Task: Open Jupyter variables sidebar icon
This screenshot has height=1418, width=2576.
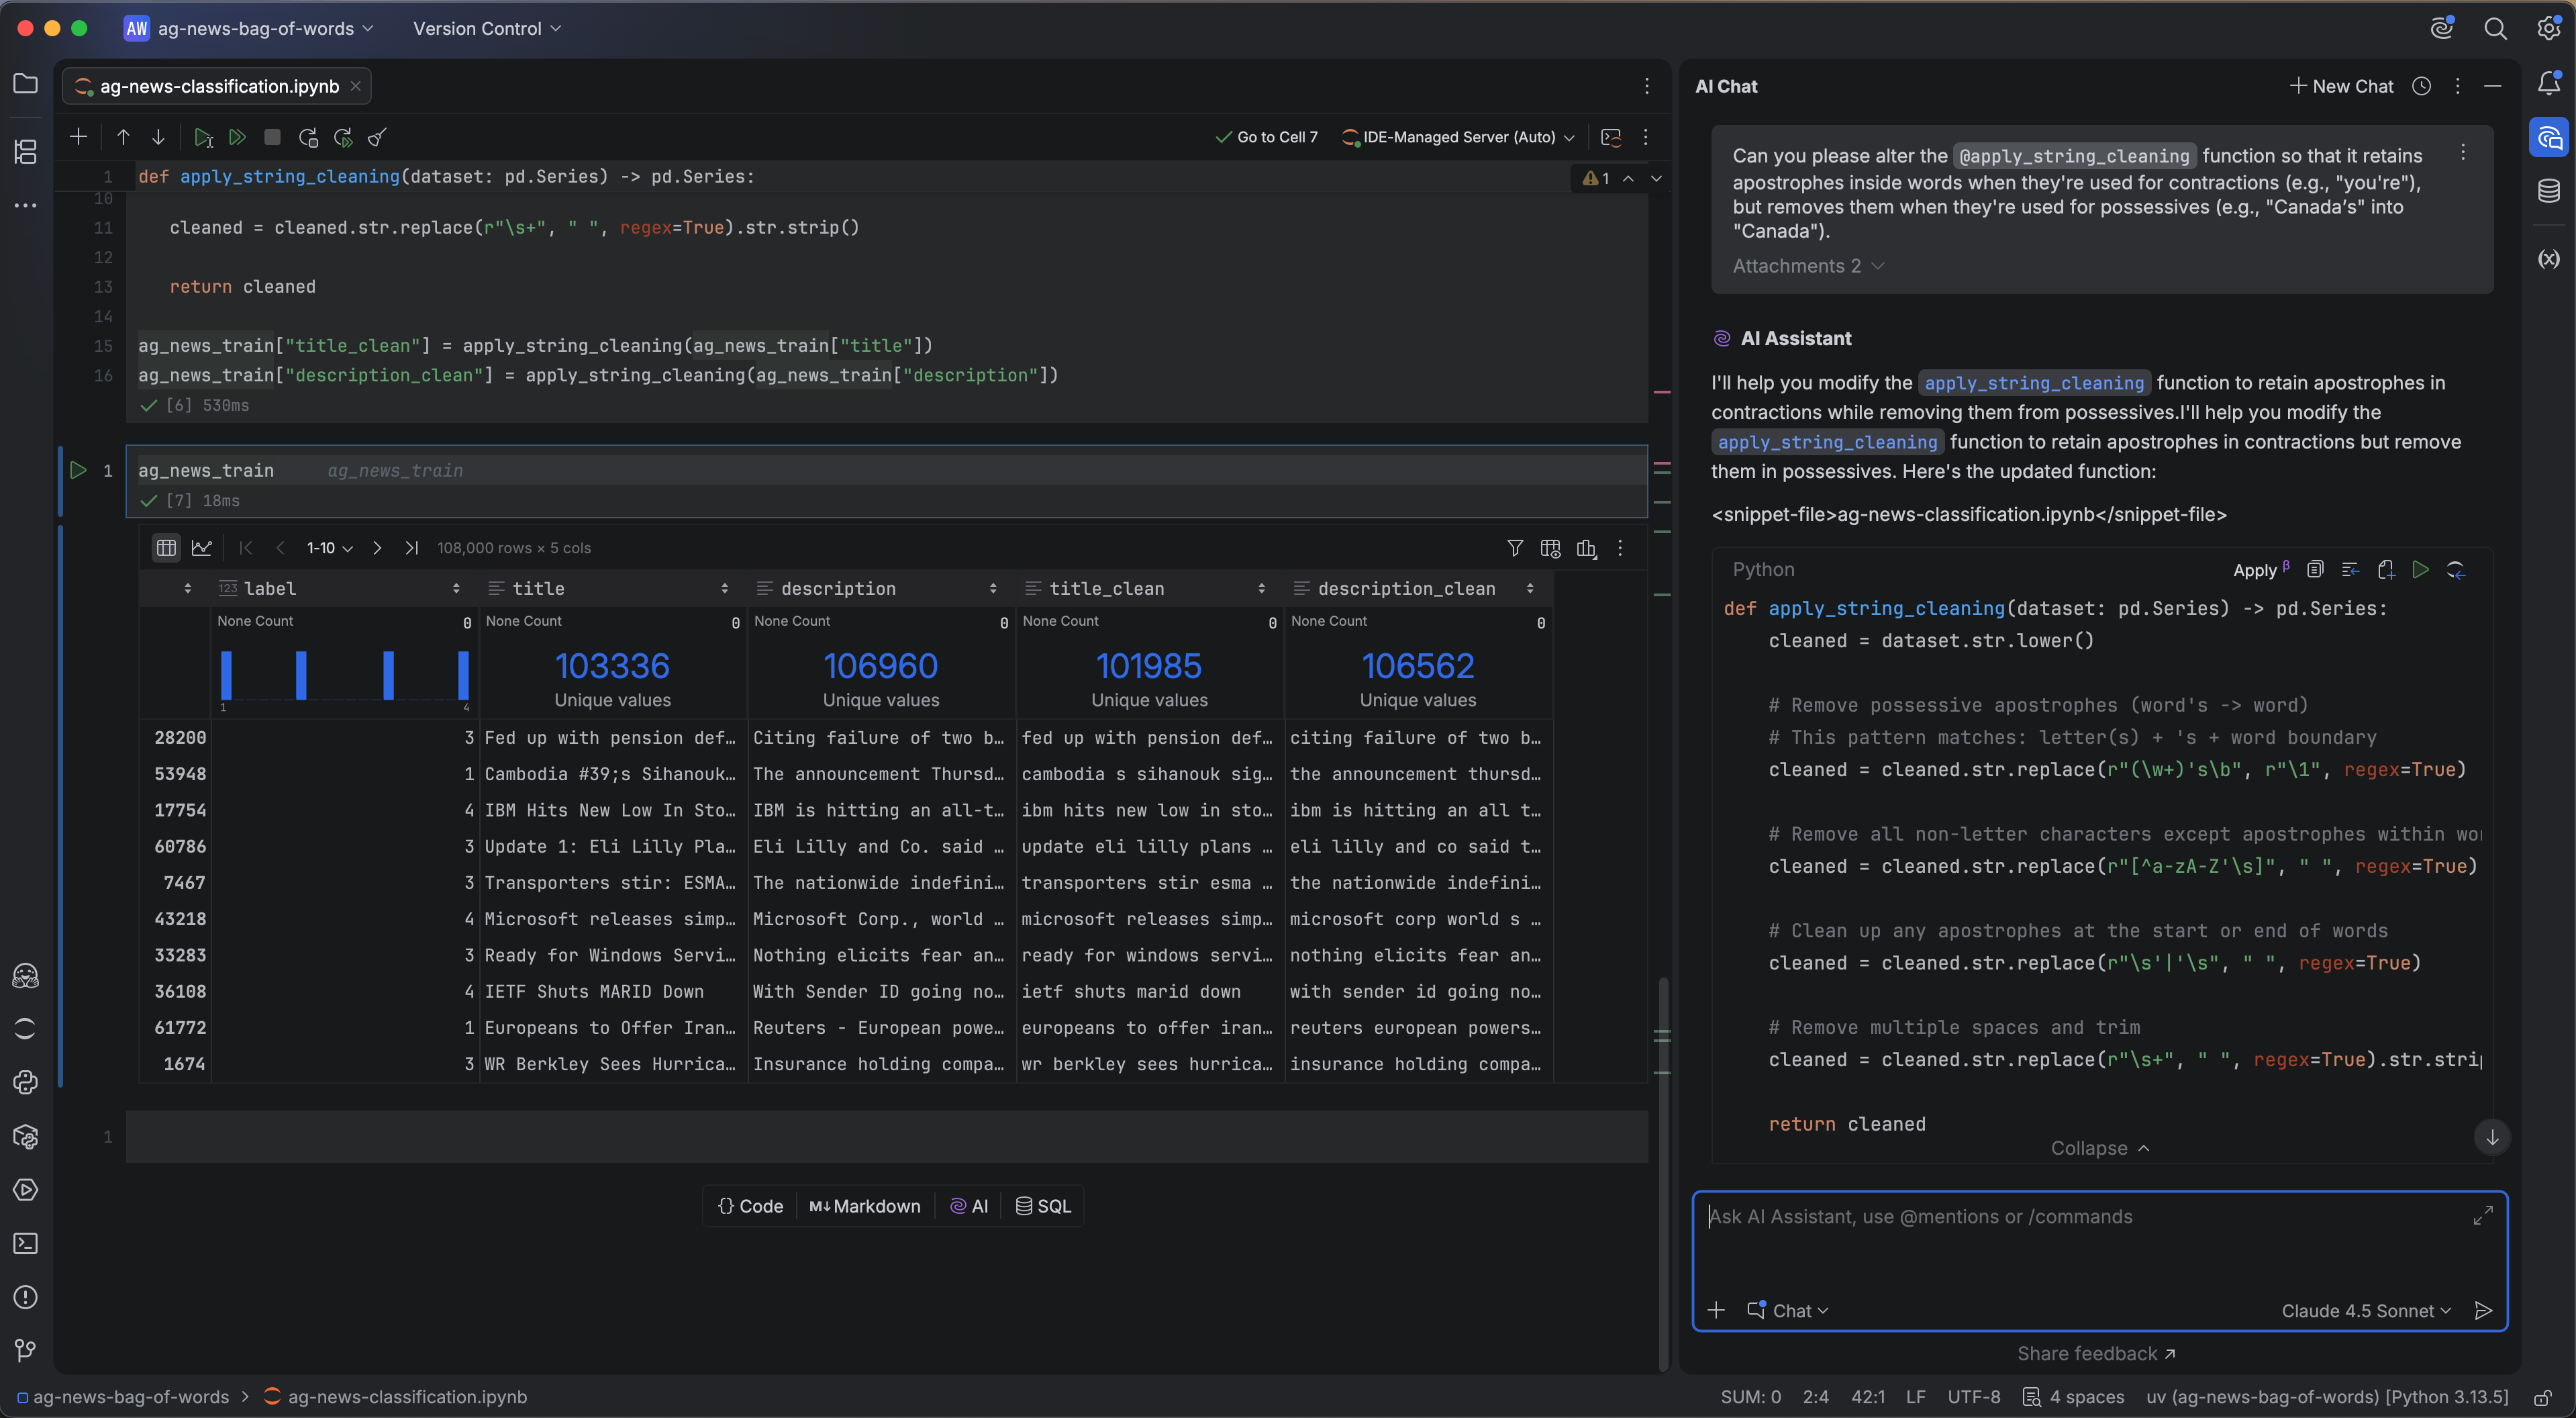Action: click(x=2549, y=259)
